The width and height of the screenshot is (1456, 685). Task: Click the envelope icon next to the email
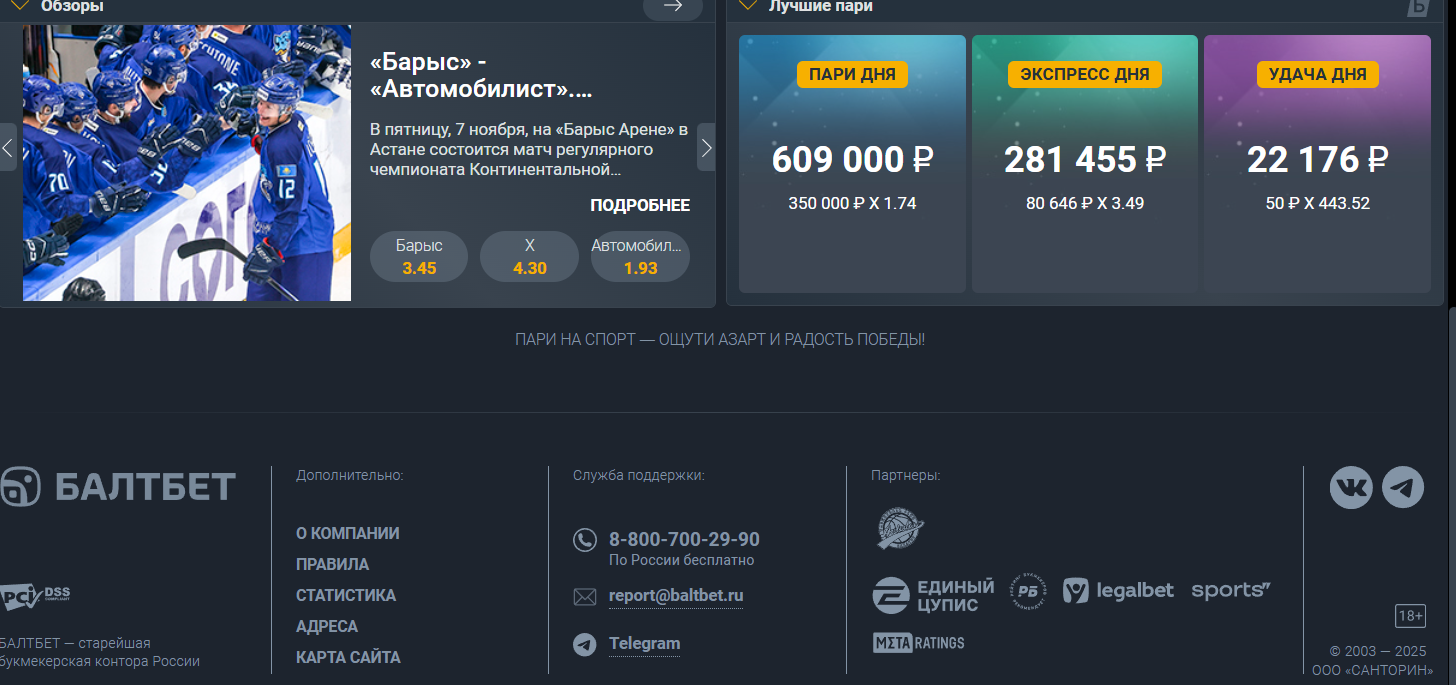click(585, 596)
